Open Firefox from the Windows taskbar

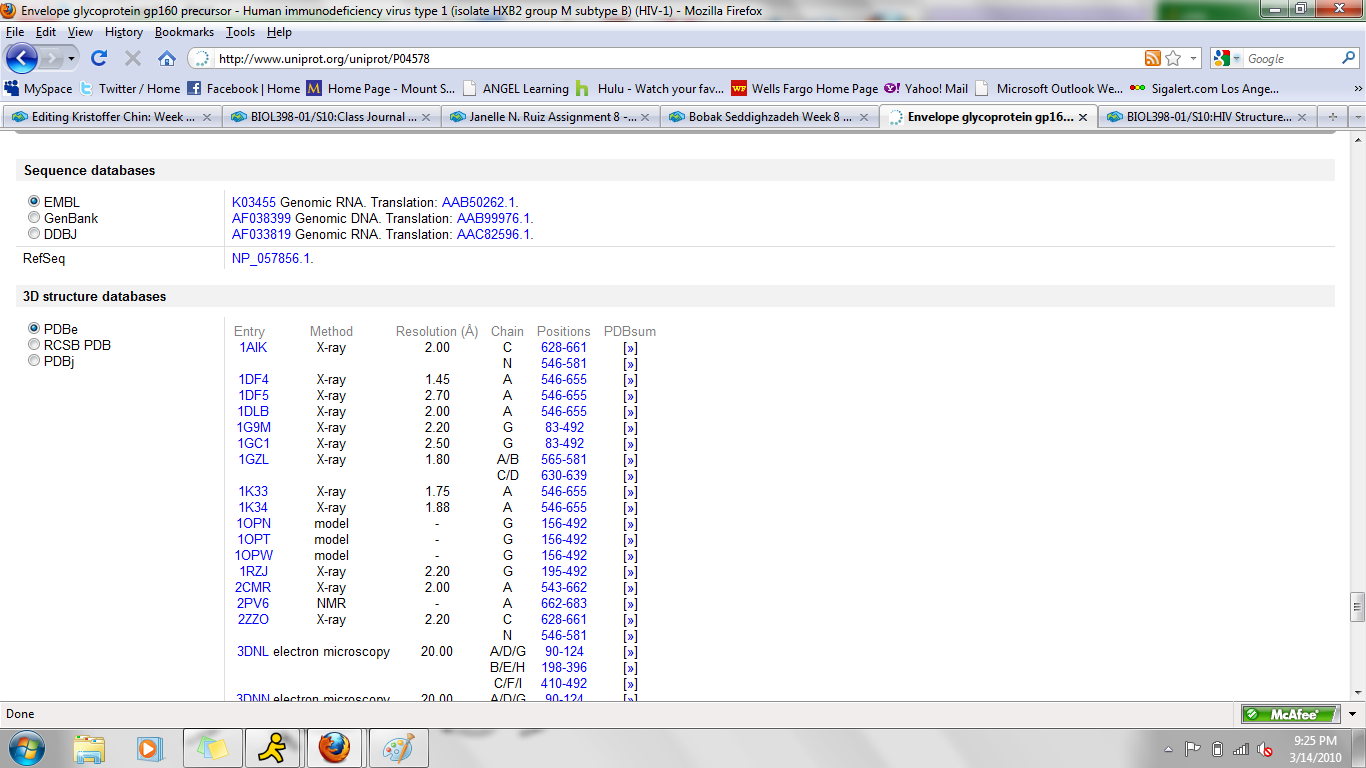pyautogui.click(x=334, y=747)
